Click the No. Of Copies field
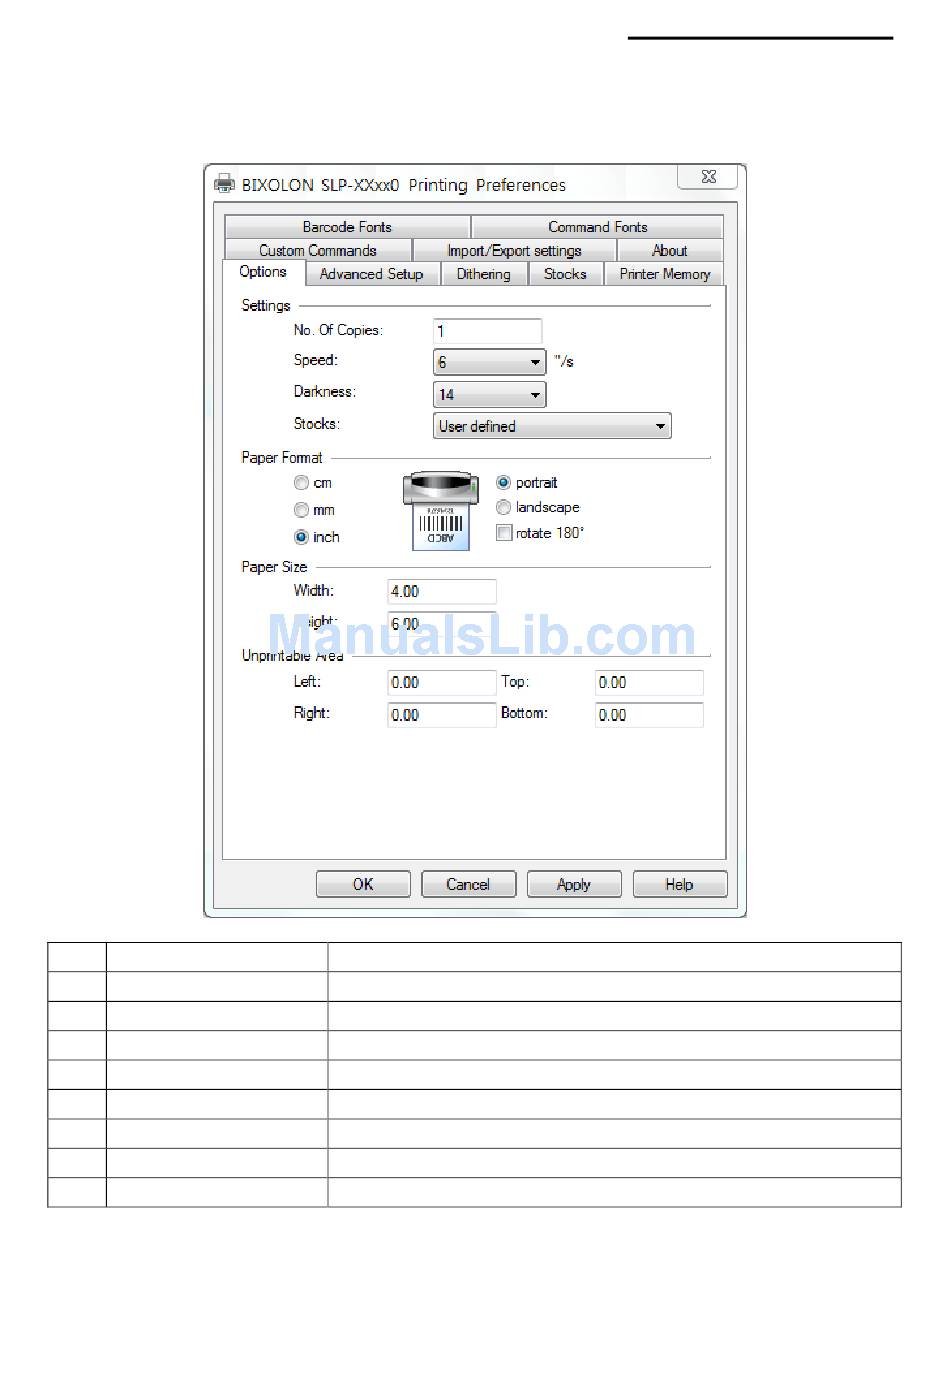950x1379 pixels. click(487, 331)
